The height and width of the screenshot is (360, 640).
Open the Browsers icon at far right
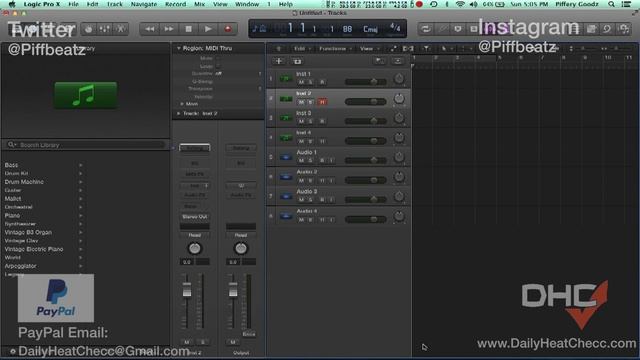tap(624, 29)
